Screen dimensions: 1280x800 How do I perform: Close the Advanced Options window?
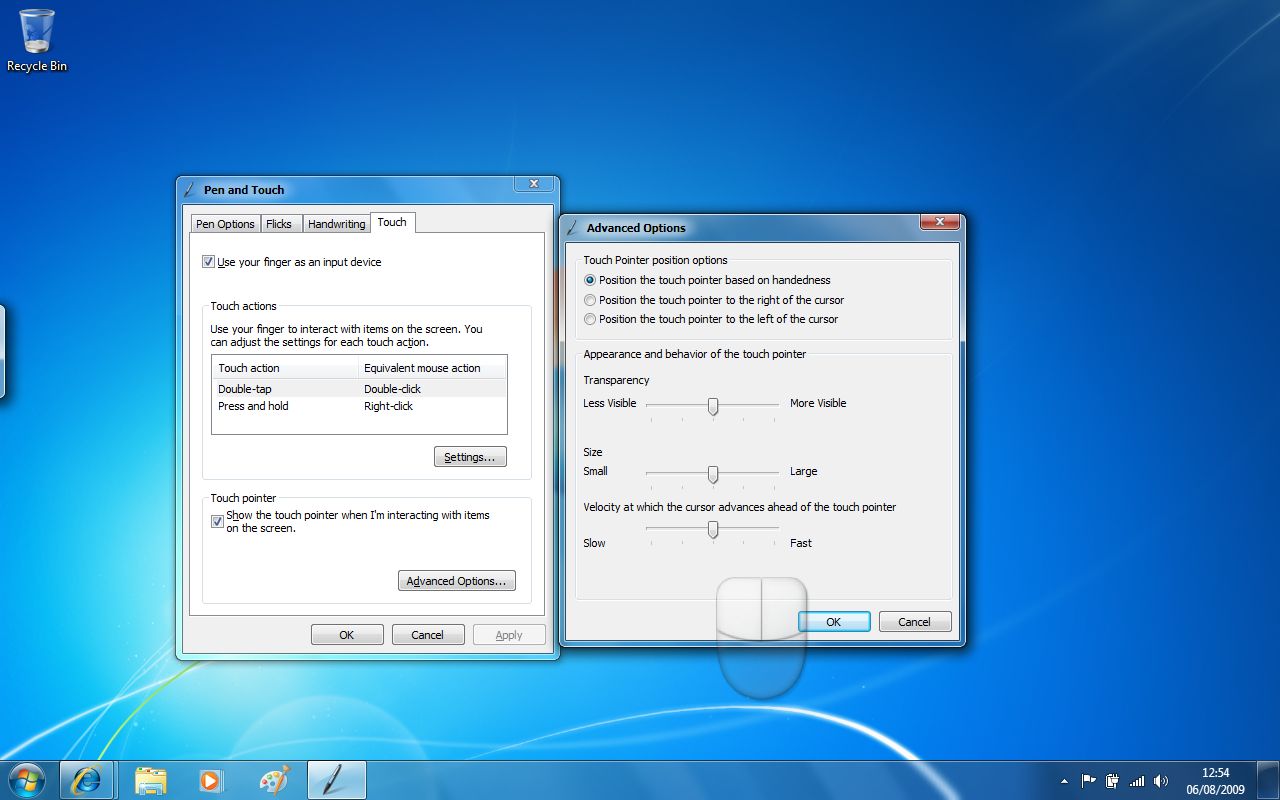point(940,222)
